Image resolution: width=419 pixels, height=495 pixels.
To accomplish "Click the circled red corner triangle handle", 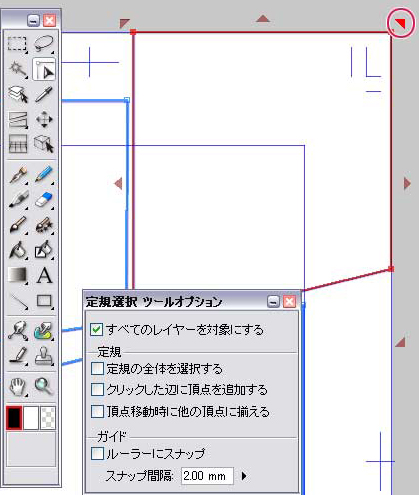I will pyautogui.click(x=400, y=23).
